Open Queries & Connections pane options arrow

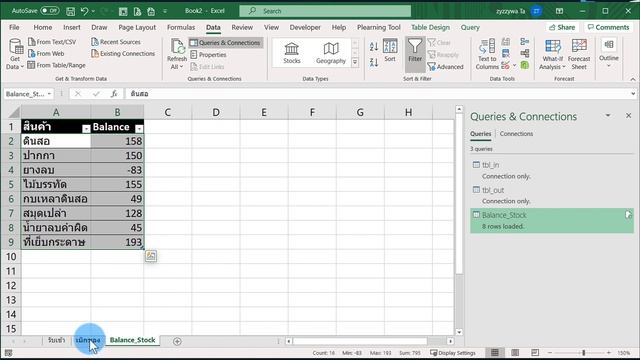pos(608,116)
